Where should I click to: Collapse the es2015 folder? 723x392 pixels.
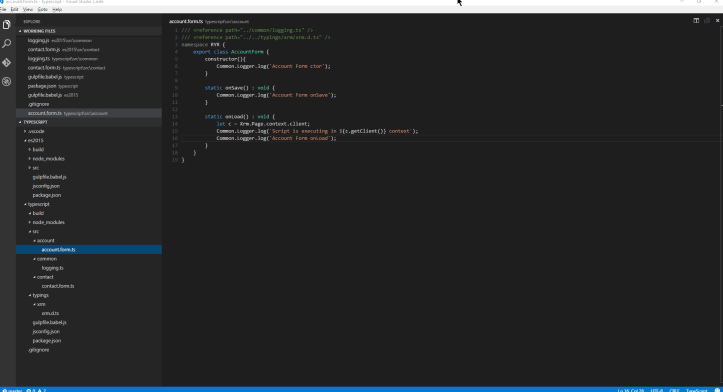[x=89, y=141]
